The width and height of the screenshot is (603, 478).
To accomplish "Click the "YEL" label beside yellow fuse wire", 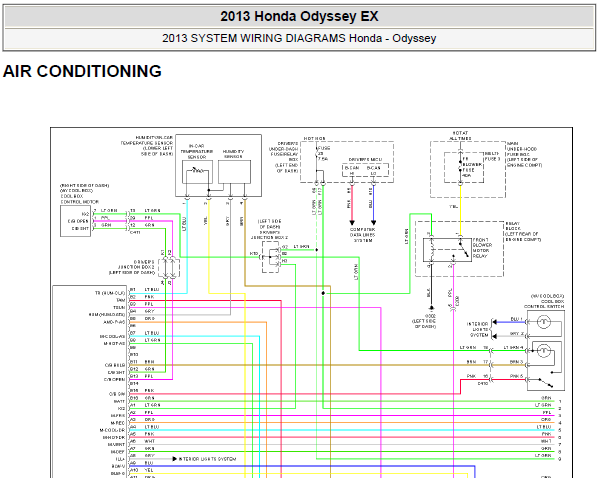I will point(454,207).
